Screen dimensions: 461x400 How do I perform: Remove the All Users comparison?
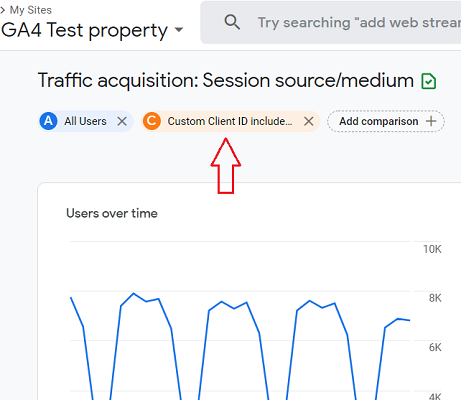(x=122, y=121)
